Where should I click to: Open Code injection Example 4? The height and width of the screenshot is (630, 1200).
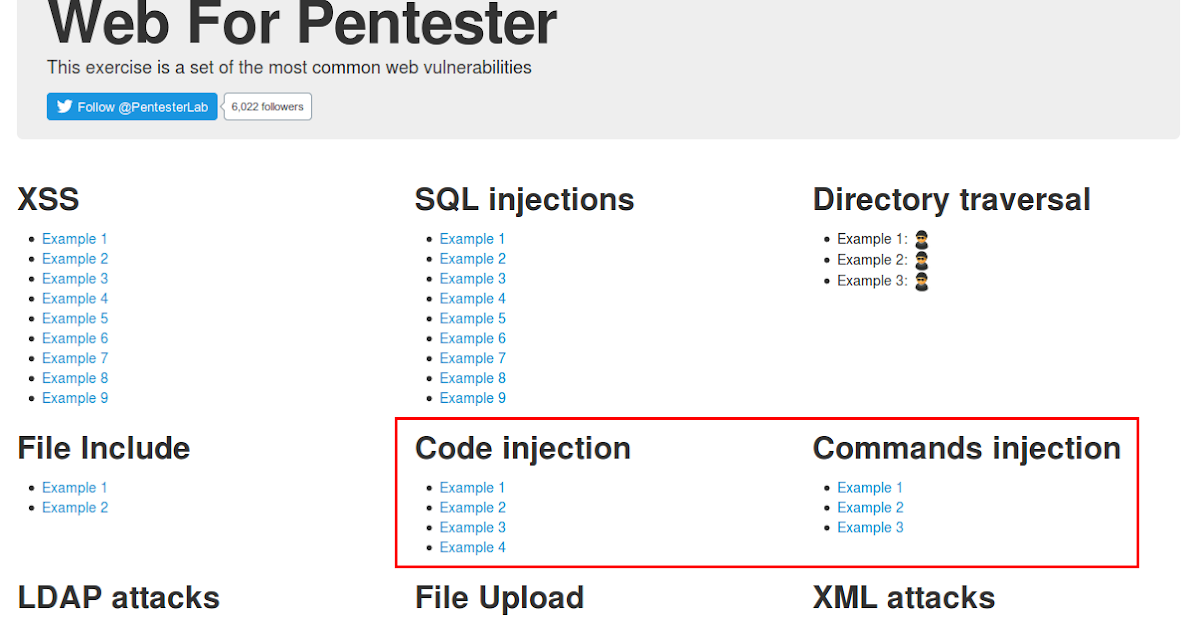click(472, 547)
